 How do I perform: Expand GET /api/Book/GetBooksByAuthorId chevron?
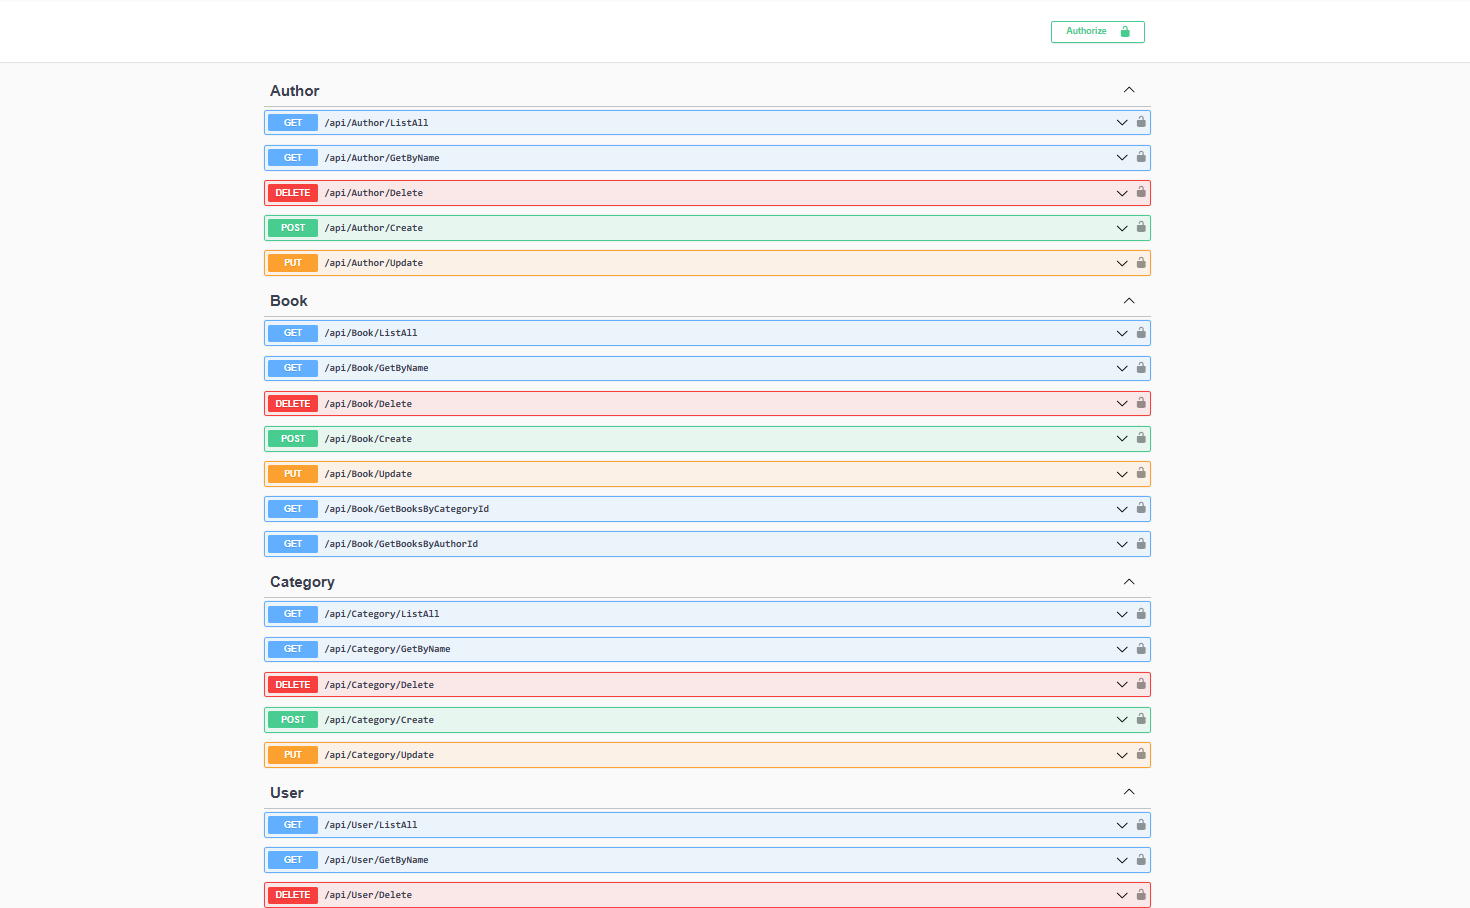pyautogui.click(x=1122, y=544)
